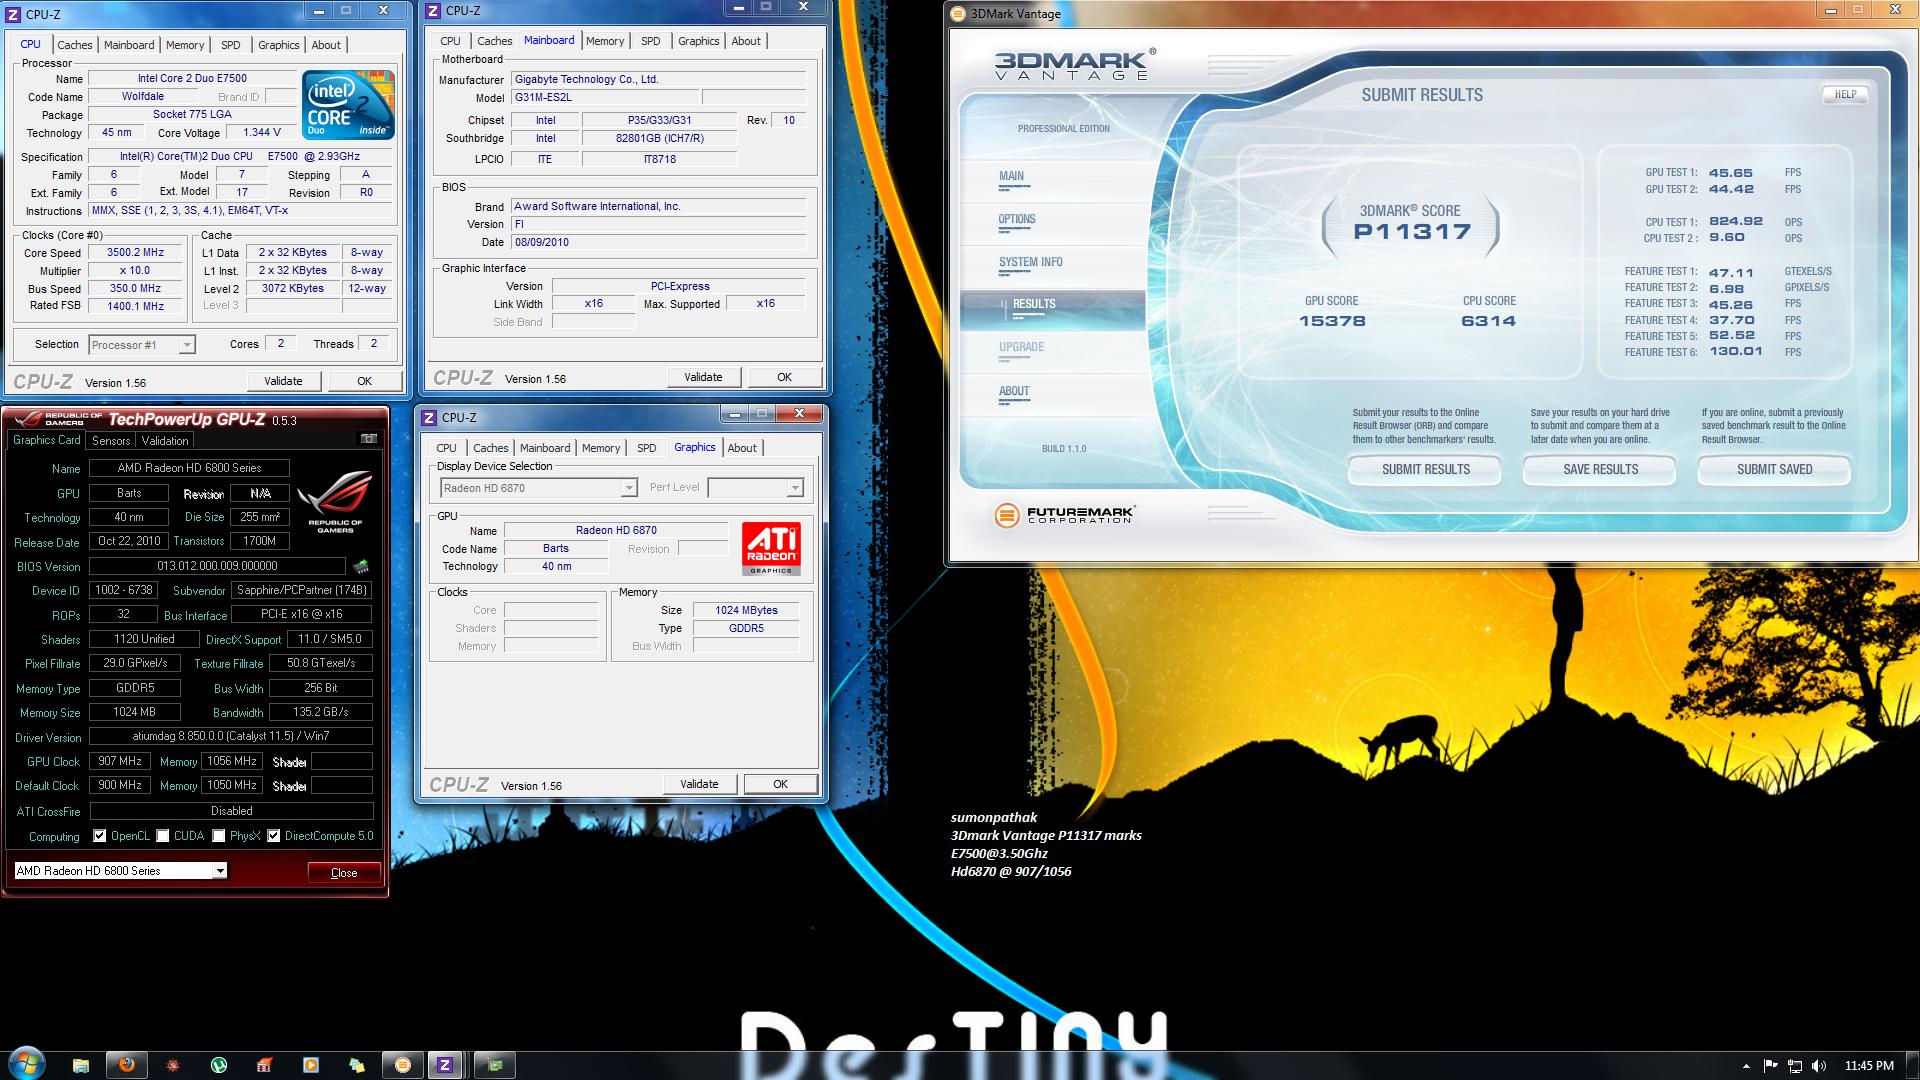Screen dimensions: 1920x1080
Task: Click Validate in CPU-Z Mainboard window
Action: pos(703,377)
